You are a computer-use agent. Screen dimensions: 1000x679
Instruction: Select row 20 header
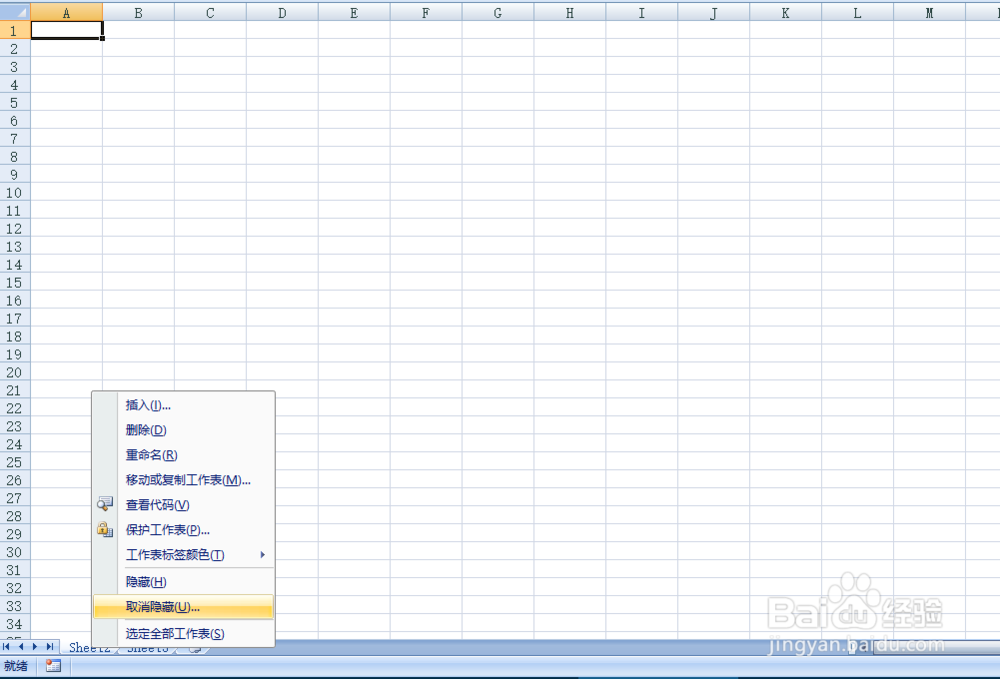(15, 372)
